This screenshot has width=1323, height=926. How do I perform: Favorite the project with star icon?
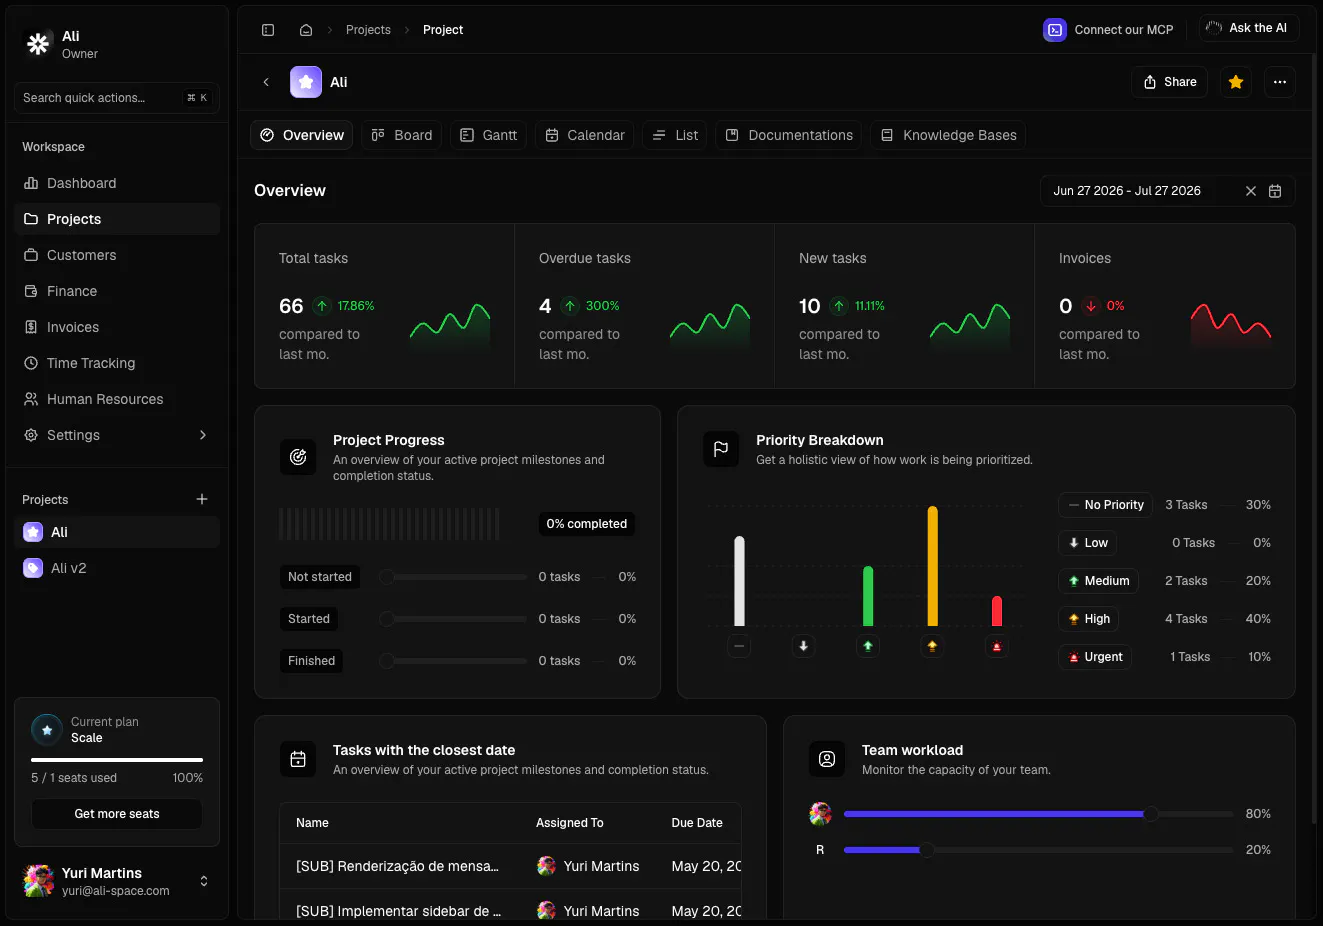pyautogui.click(x=1236, y=82)
